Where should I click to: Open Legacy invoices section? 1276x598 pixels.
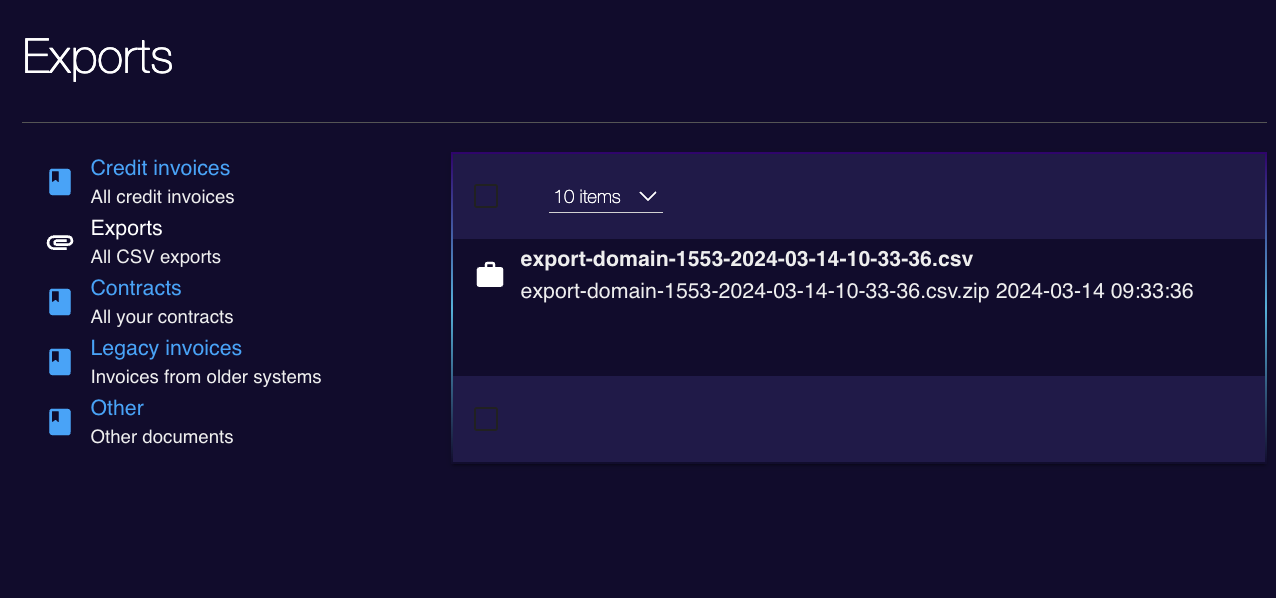click(x=166, y=348)
